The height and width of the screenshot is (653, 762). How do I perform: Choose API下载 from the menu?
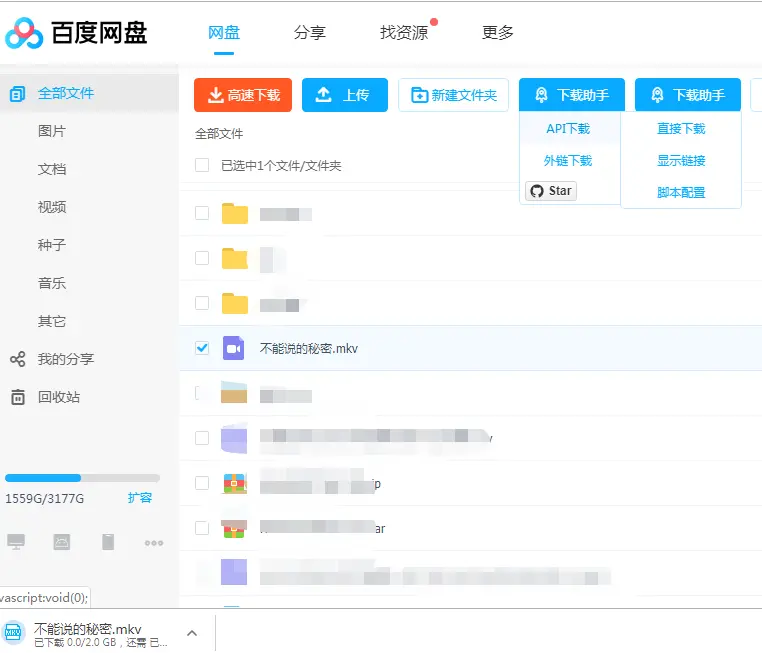tap(568, 129)
